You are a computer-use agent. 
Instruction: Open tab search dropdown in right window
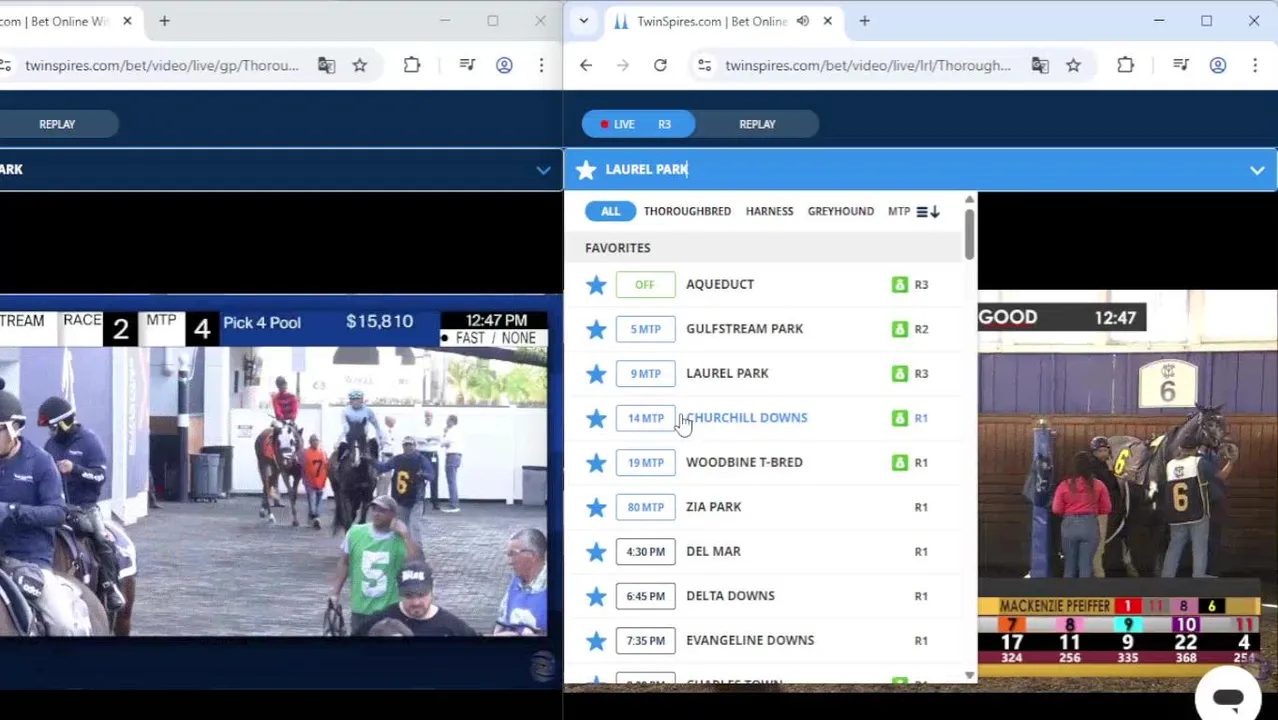pos(584,21)
